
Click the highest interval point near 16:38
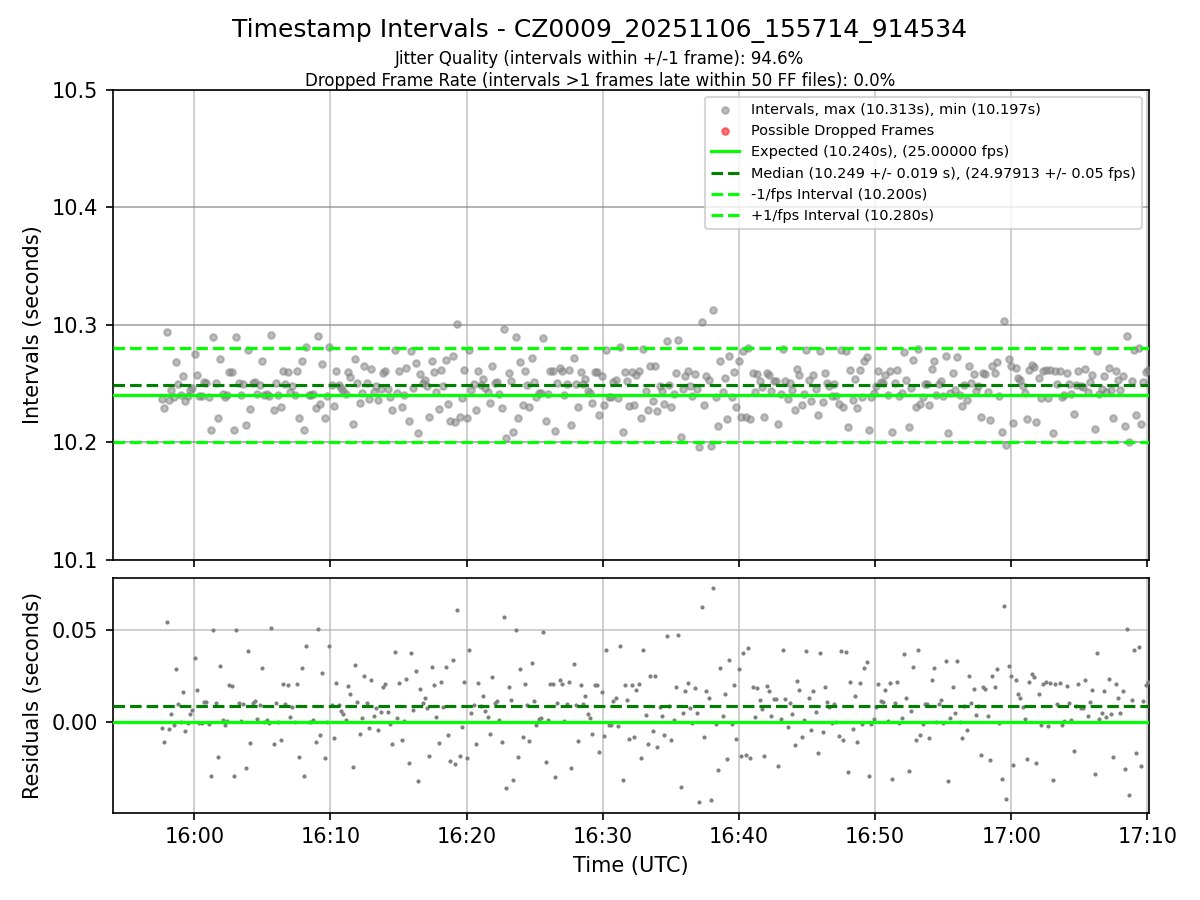click(713, 310)
